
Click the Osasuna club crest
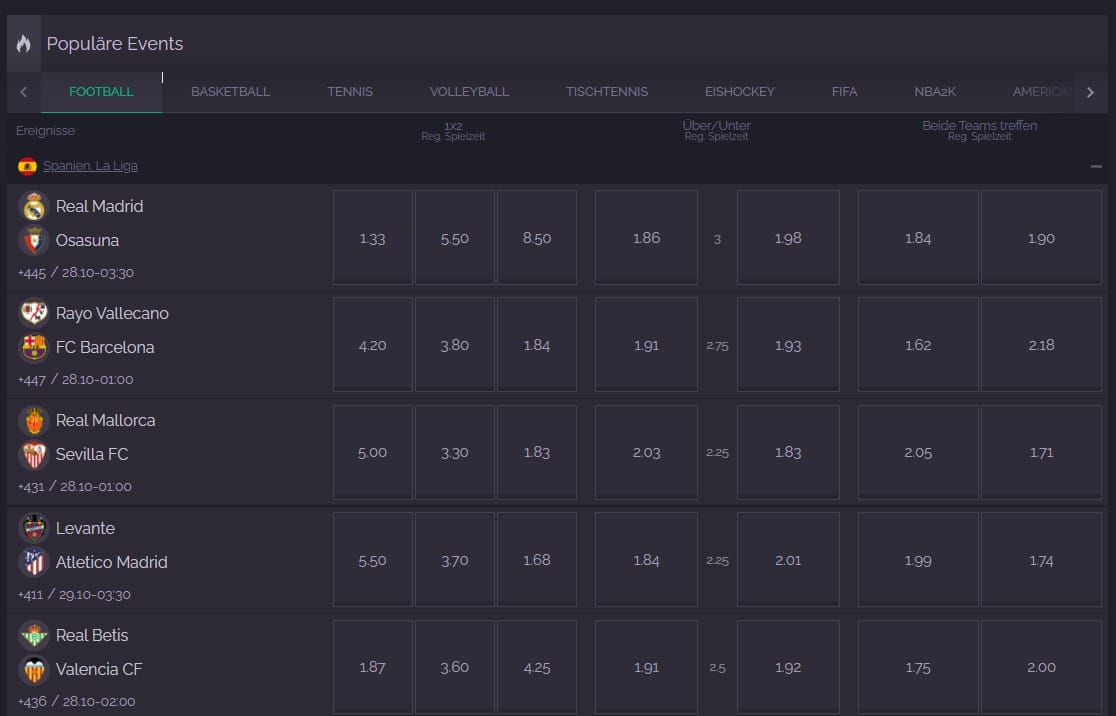coord(34,241)
